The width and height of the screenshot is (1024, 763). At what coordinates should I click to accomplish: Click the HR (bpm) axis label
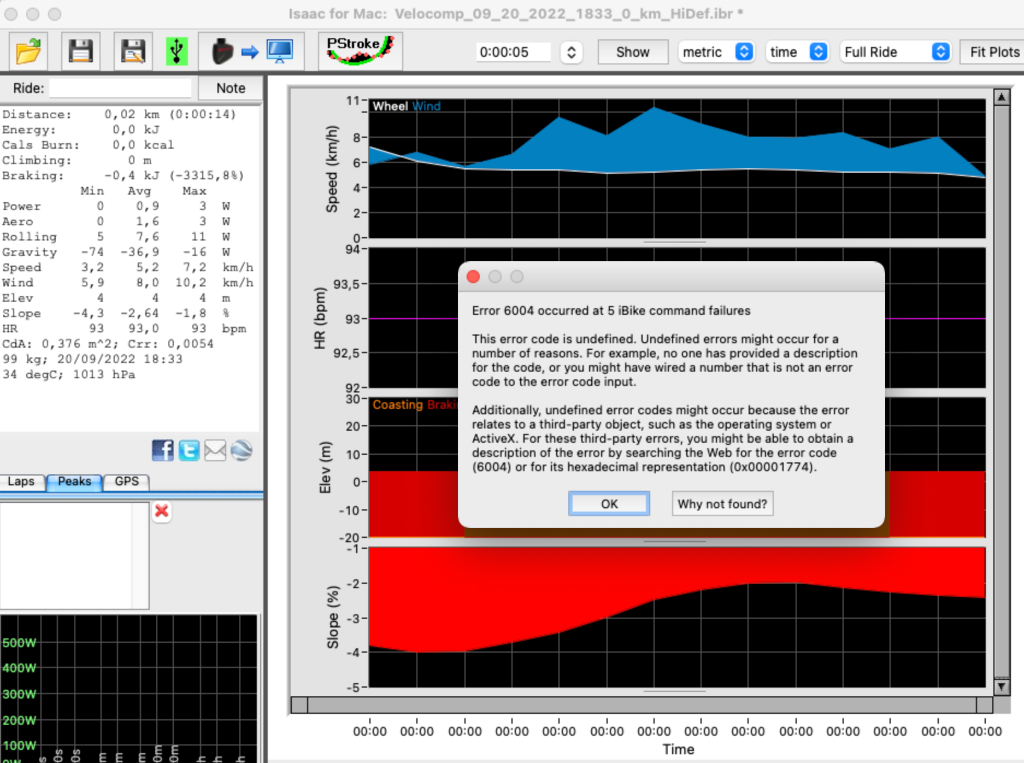point(319,318)
